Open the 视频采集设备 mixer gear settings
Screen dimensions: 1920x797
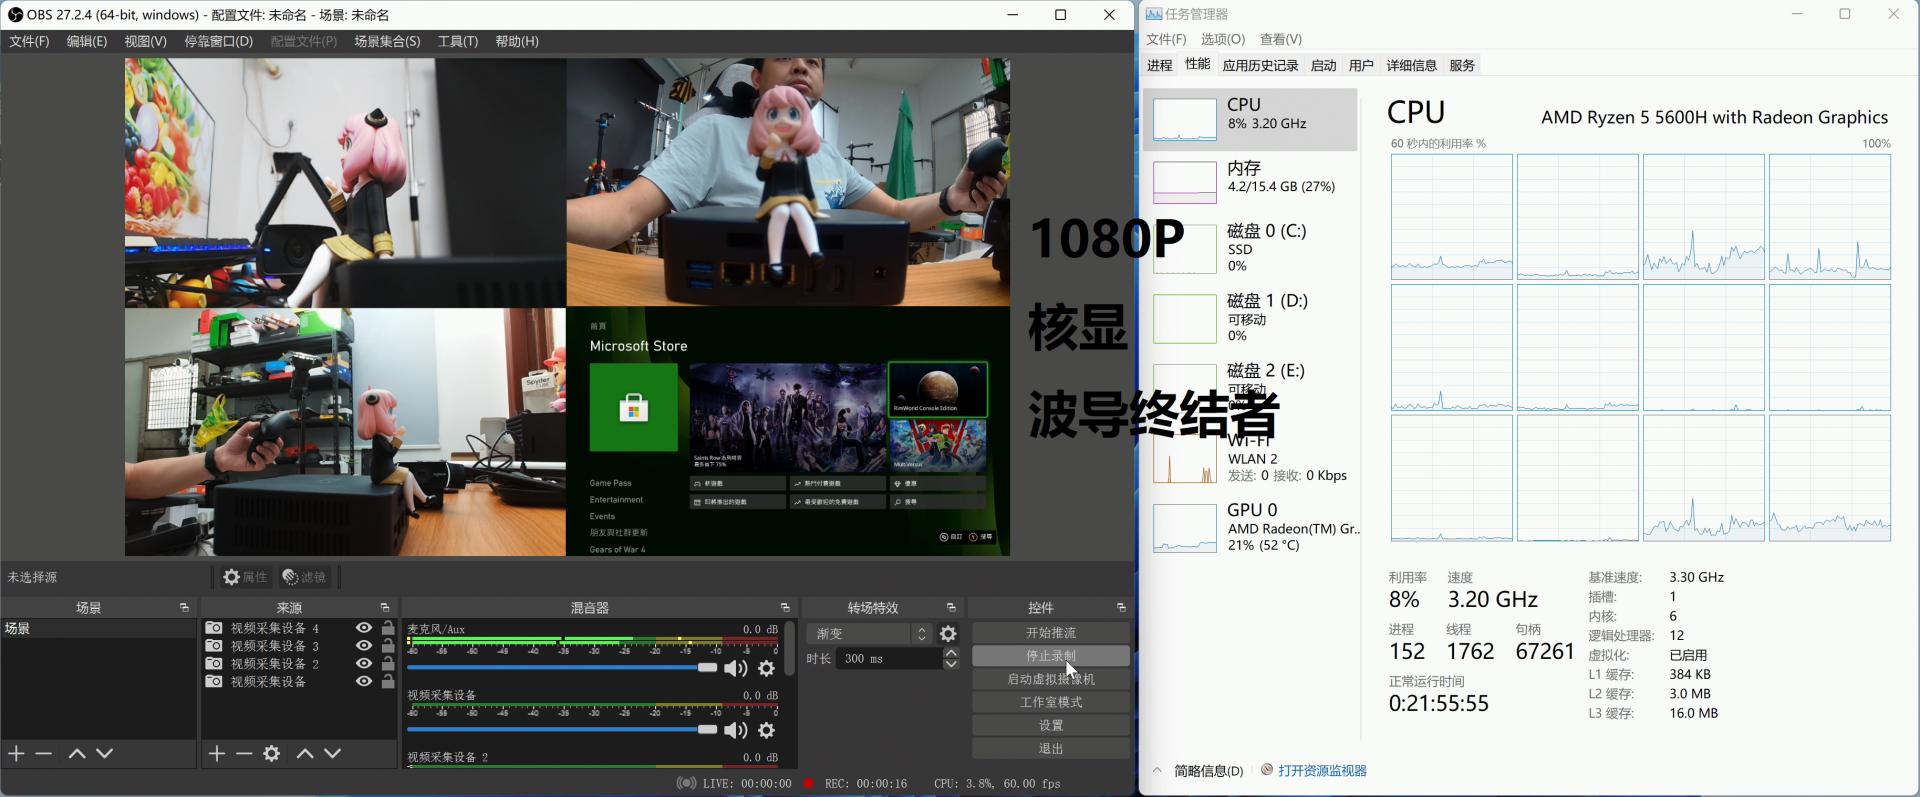[767, 730]
